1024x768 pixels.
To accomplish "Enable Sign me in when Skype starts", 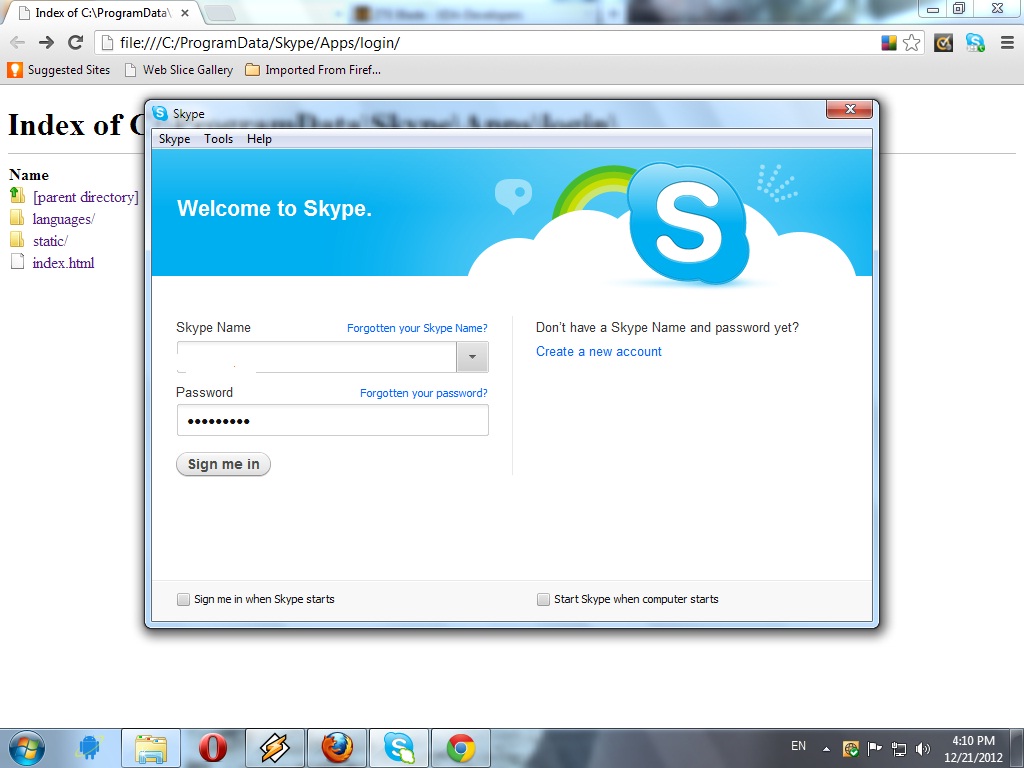I will point(184,600).
